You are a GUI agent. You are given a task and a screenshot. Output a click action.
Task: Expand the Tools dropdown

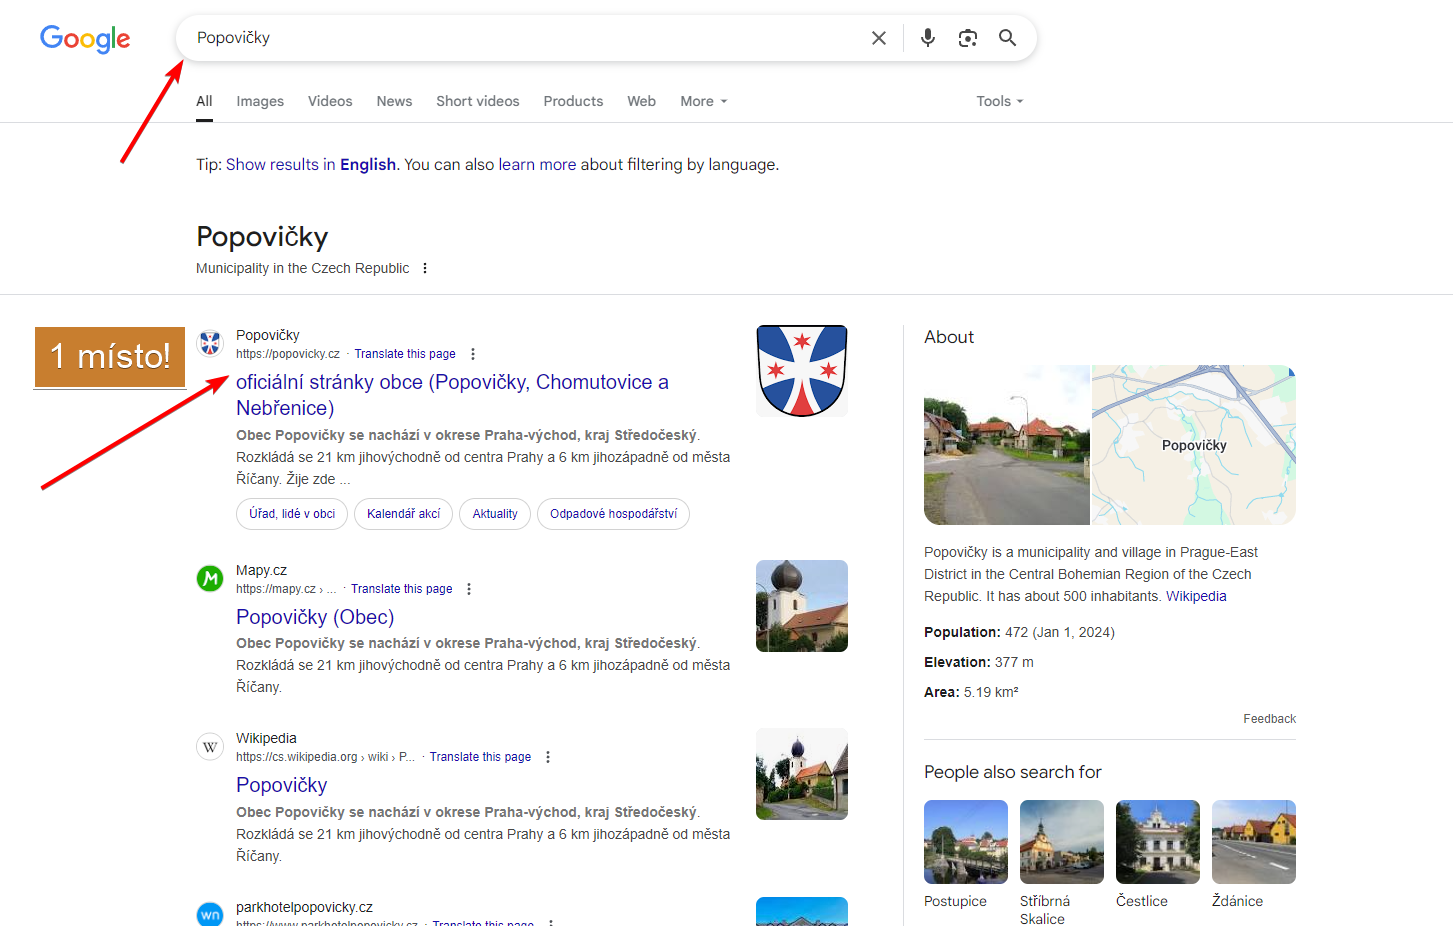[x=1000, y=101]
